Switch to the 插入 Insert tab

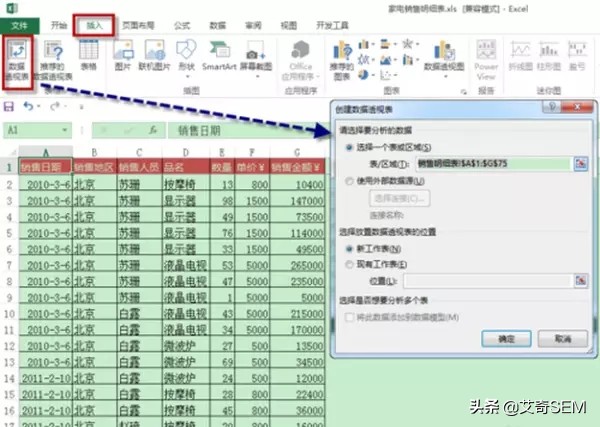94,25
